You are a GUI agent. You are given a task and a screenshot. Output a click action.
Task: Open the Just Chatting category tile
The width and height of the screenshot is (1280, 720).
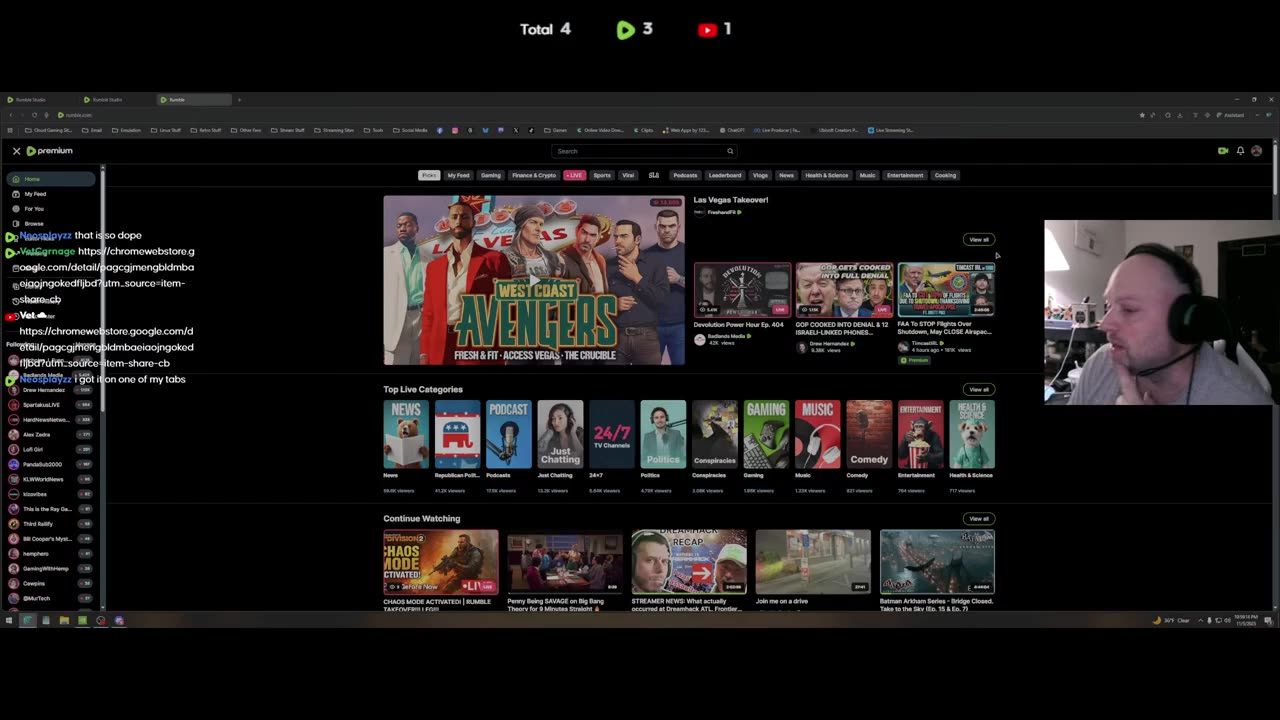560,434
